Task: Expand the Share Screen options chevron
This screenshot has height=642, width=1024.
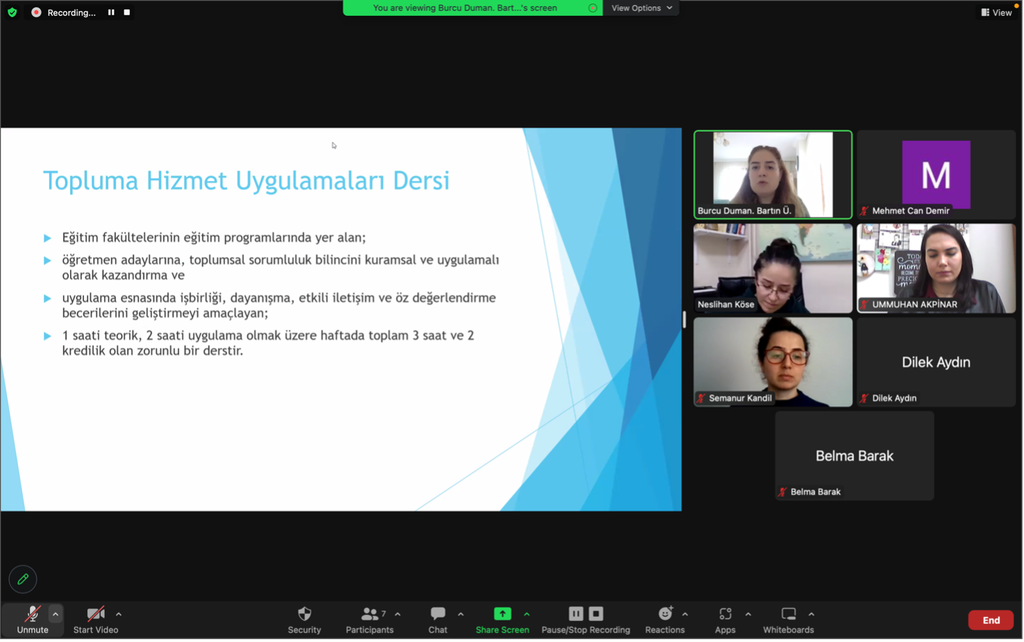Action: [527, 614]
